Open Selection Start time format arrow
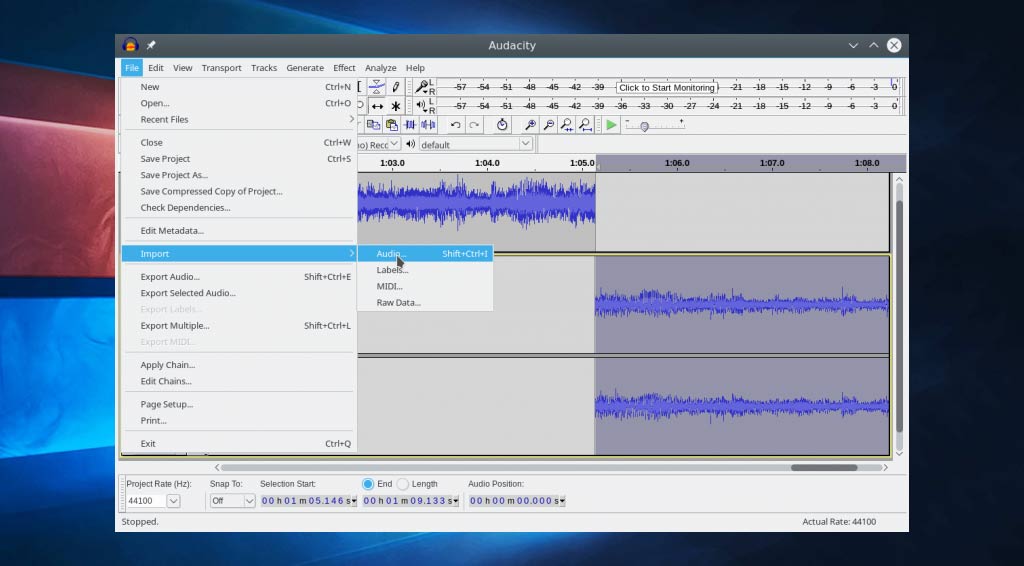Screen dimensions: 1024x566 coord(353,501)
